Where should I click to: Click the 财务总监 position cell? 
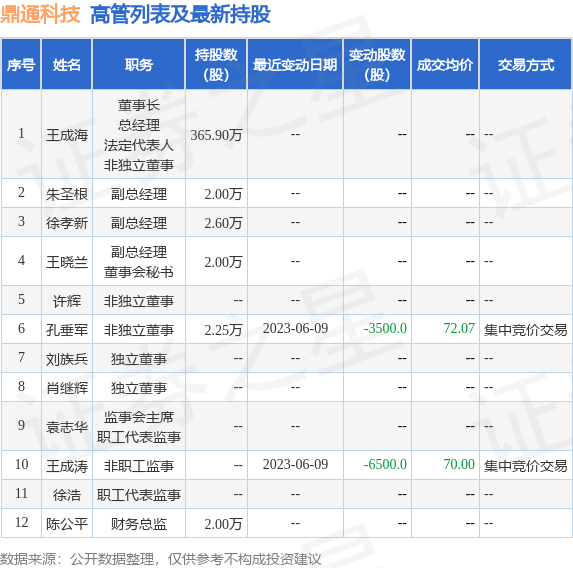tap(139, 524)
